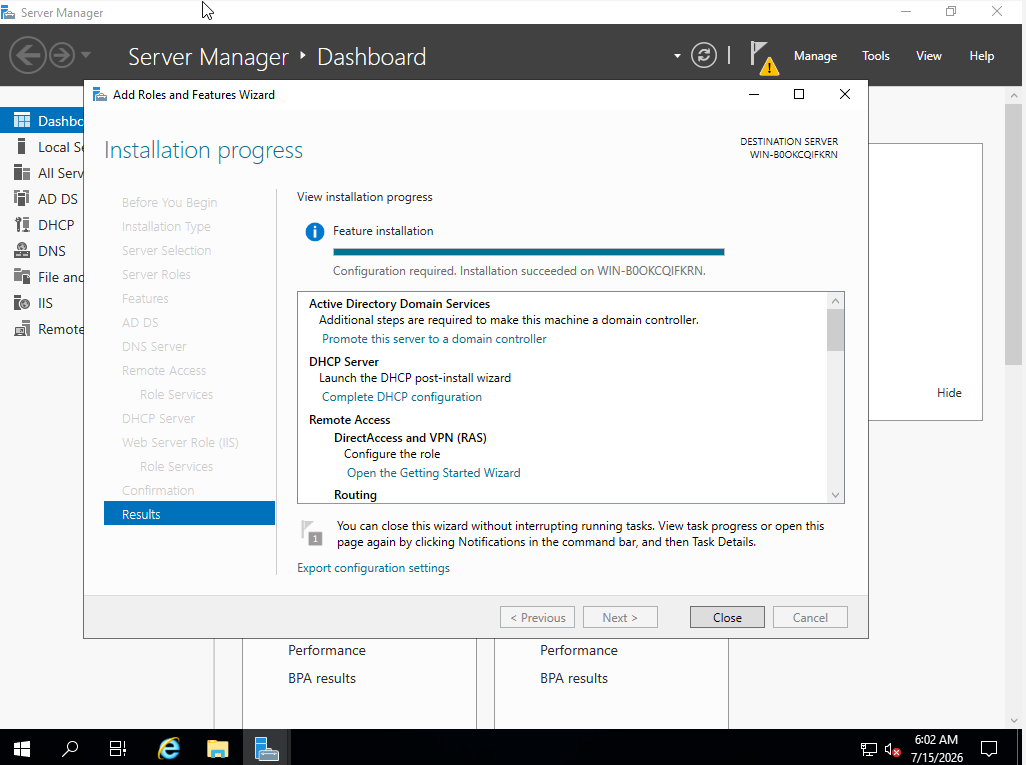
Task: Click Complete DHCP configuration link
Action: 402,397
